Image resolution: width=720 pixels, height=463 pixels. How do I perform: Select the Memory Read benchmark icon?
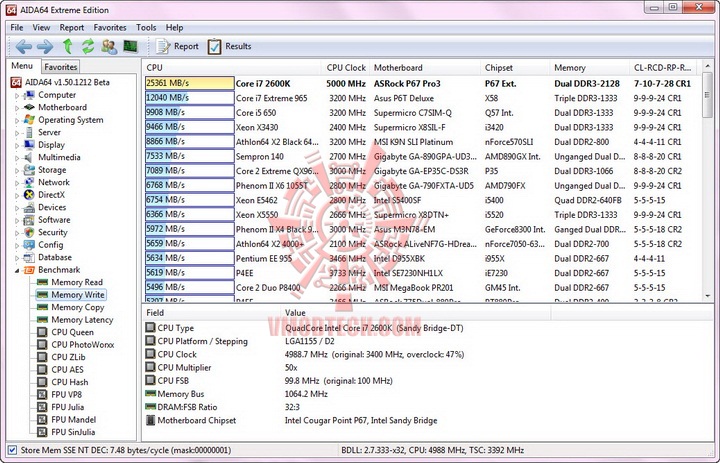[42, 282]
